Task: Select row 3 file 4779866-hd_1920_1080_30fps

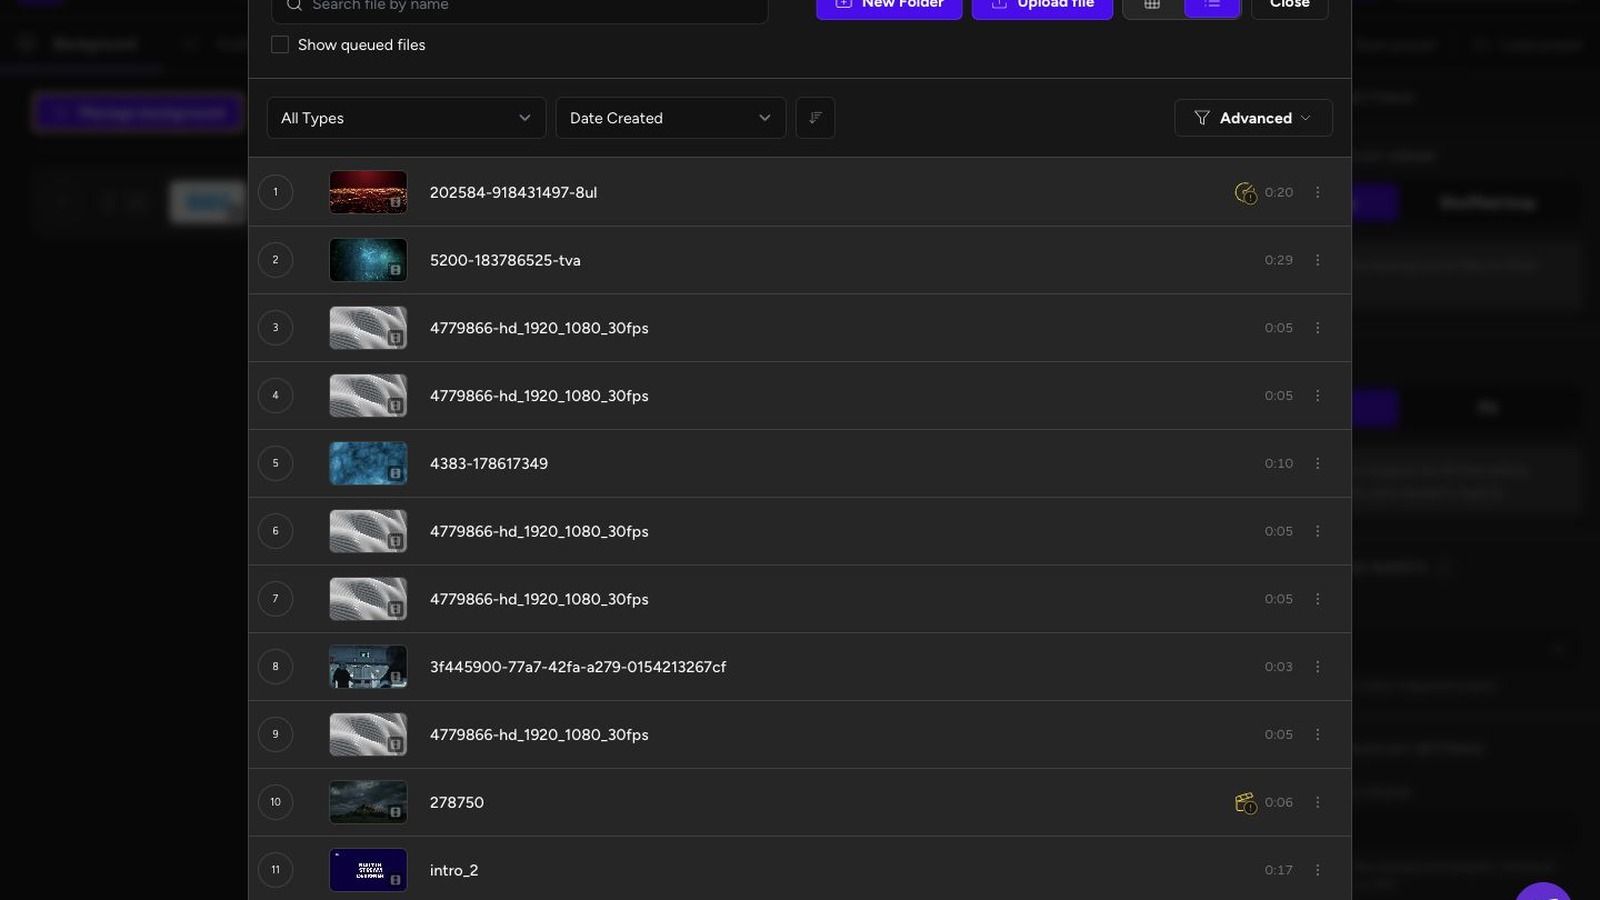Action: 539,328
